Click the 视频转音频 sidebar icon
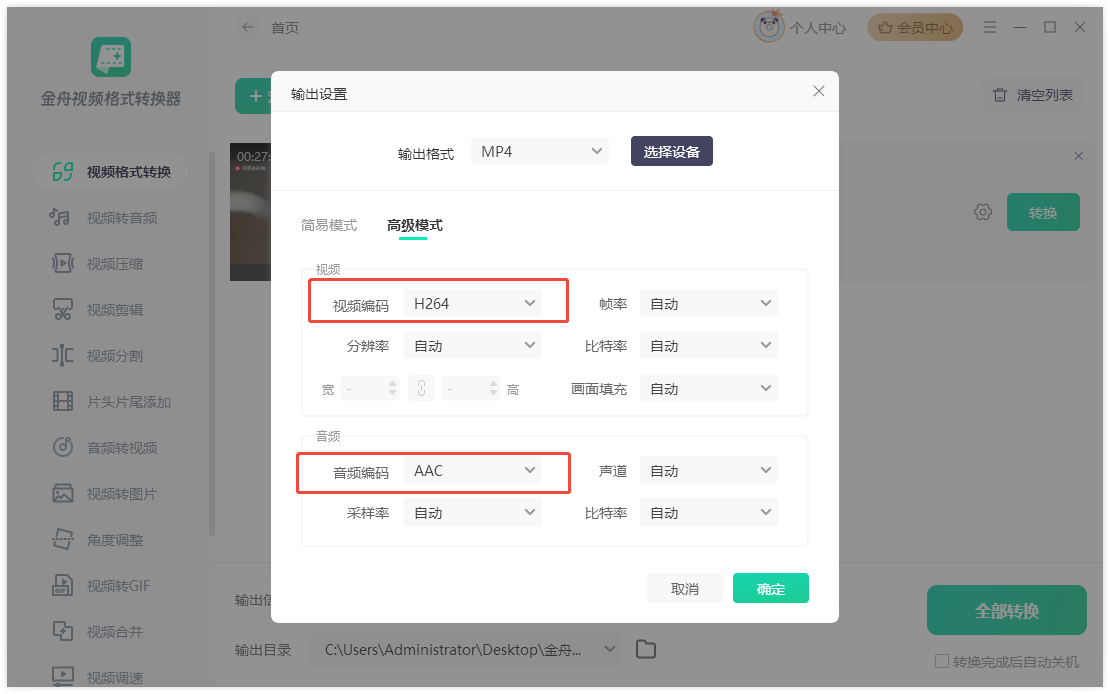Screen dimensions: 1110x694 click(62, 218)
